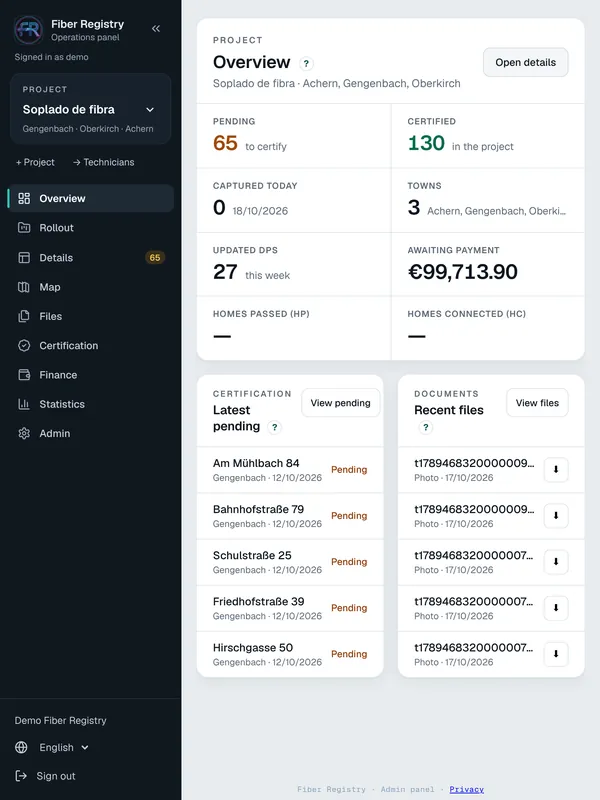The width and height of the screenshot is (600, 800).
Task: Open Rollout via its sidebar folder icon
Action: coord(24,228)
